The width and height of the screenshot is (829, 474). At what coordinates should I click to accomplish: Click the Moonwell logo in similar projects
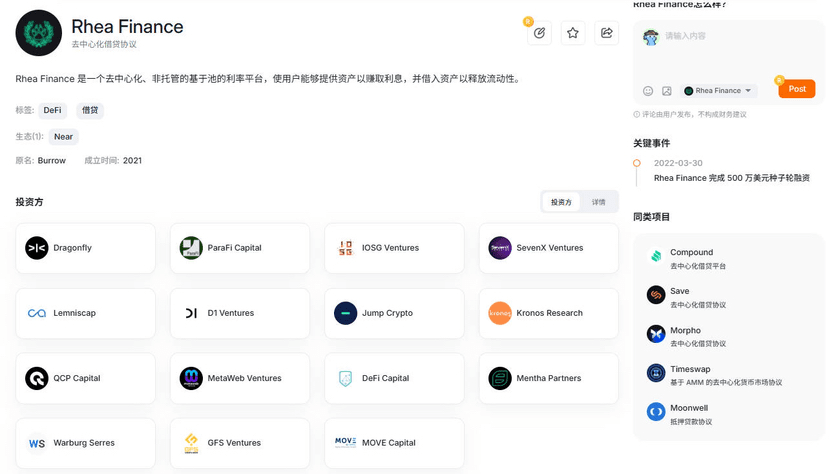(x=656, y=412)
